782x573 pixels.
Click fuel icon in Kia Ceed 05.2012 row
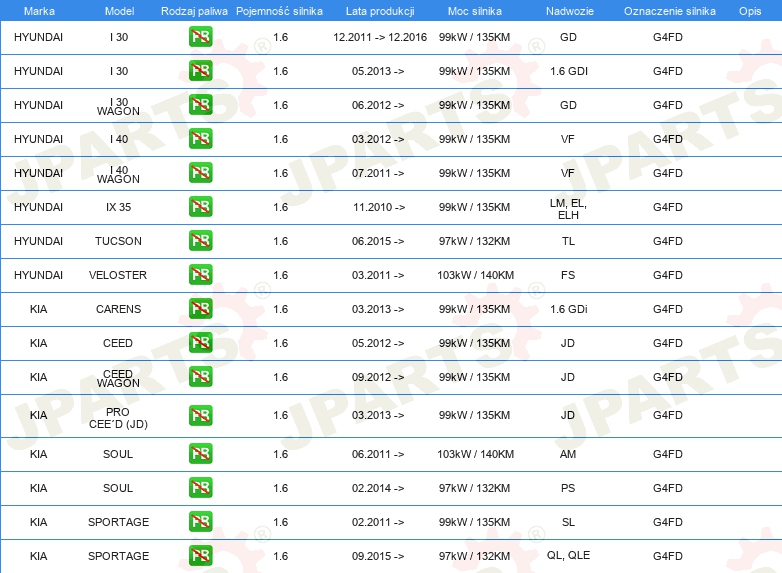tap(200, 342)
